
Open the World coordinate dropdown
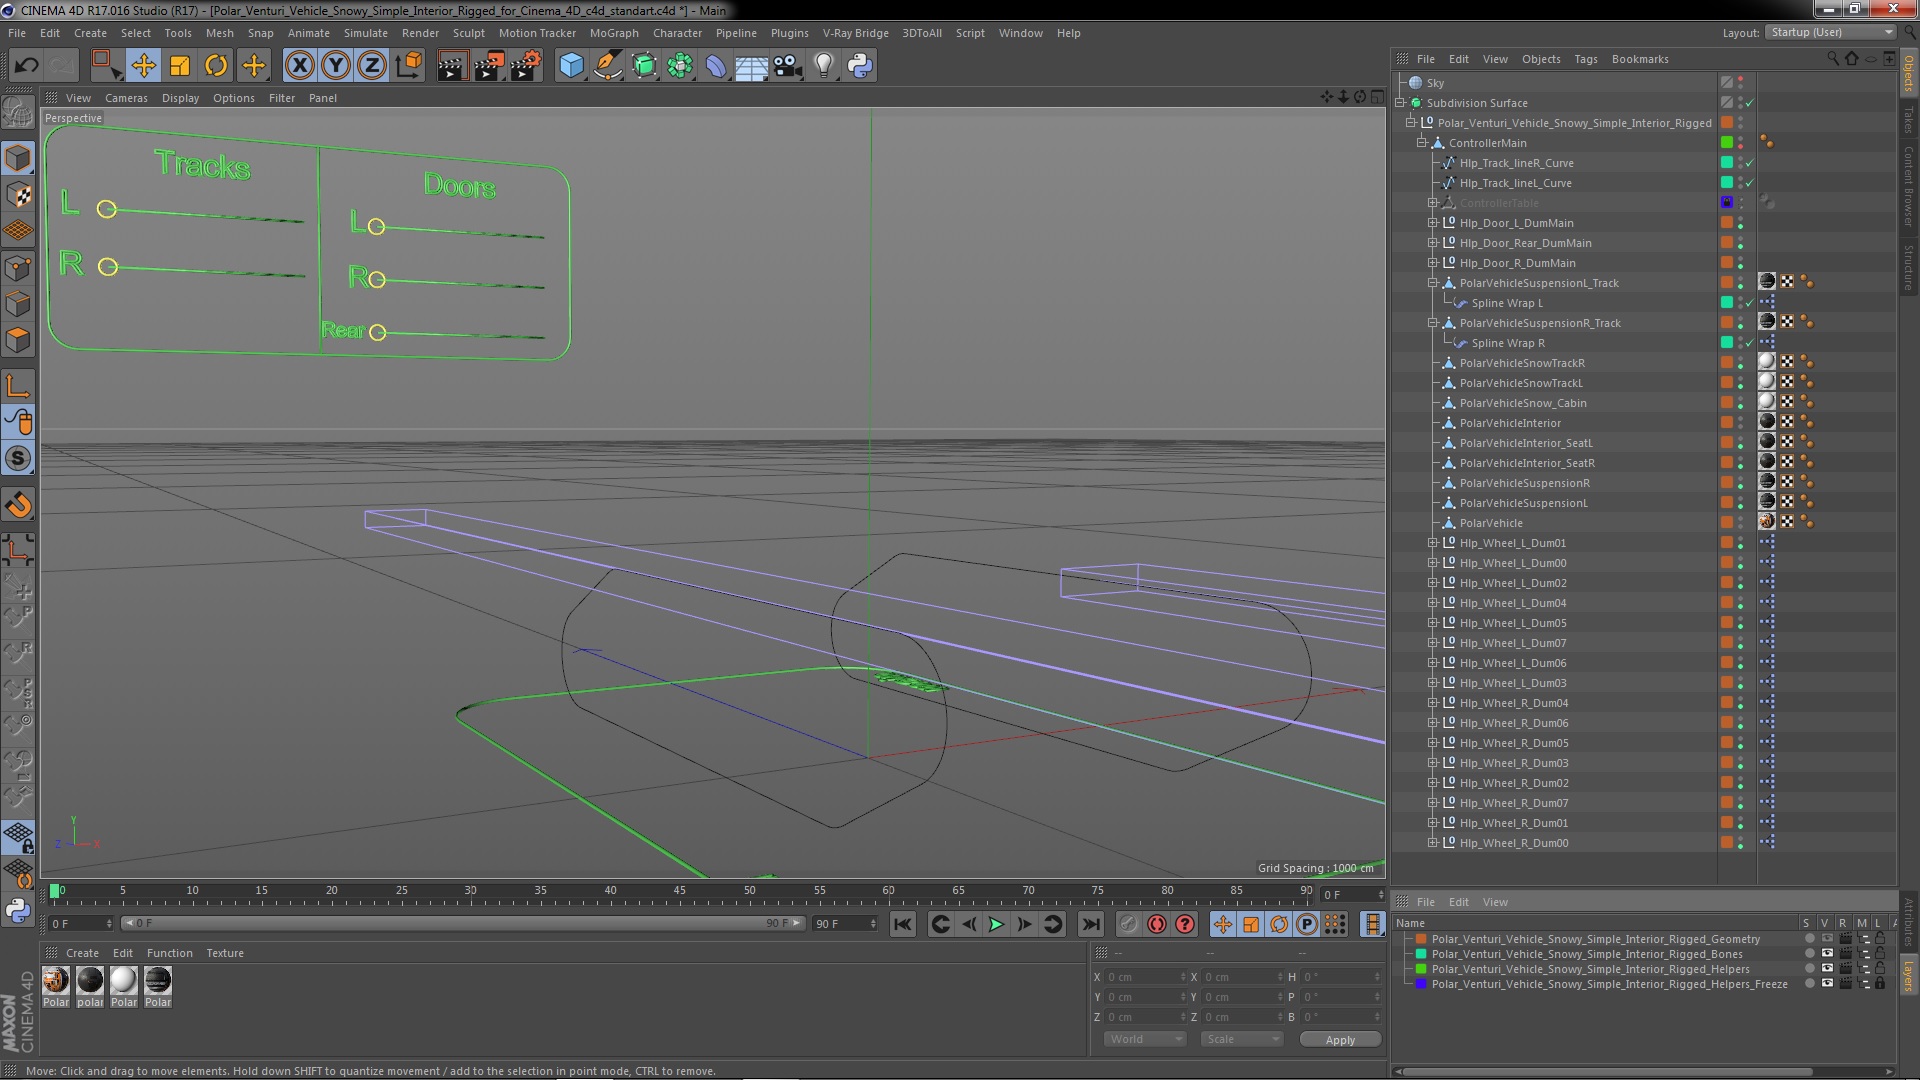point(1145,1039)
